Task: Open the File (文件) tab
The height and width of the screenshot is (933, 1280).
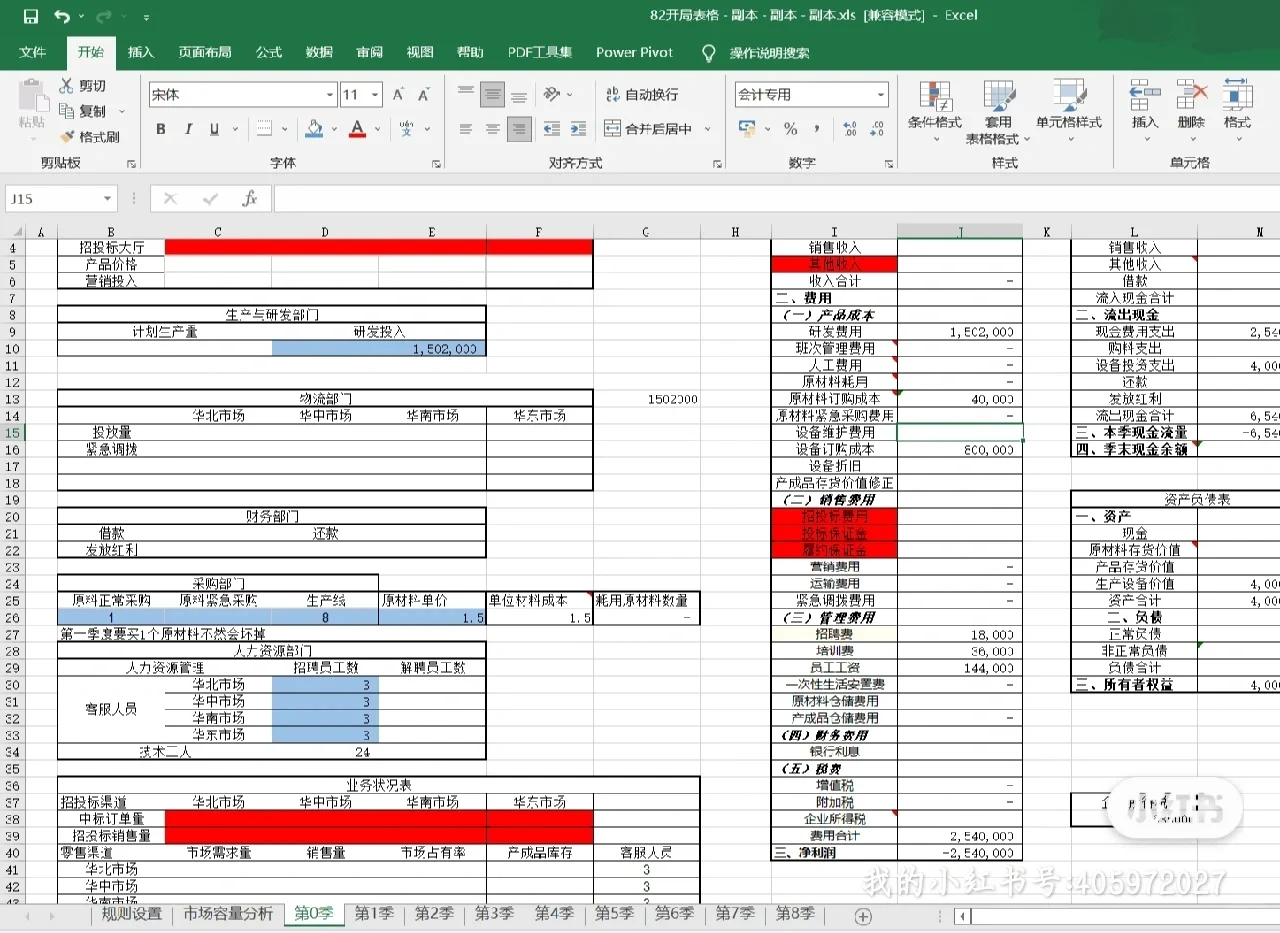Action: point(32,53)
